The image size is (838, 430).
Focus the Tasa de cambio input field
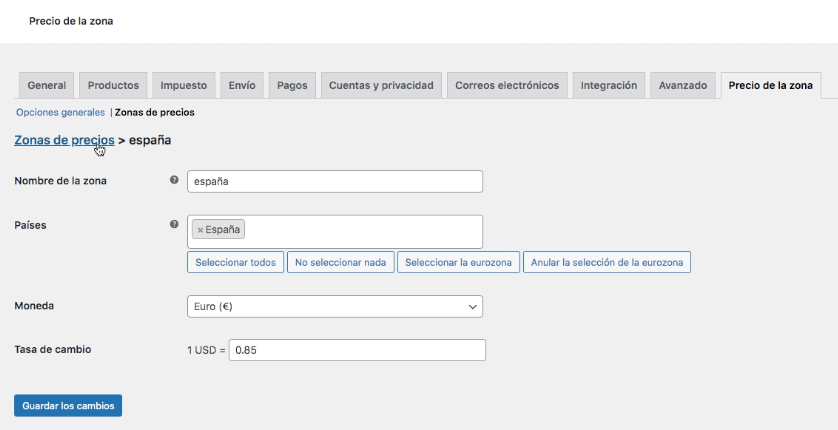click(x=357, y=350)
